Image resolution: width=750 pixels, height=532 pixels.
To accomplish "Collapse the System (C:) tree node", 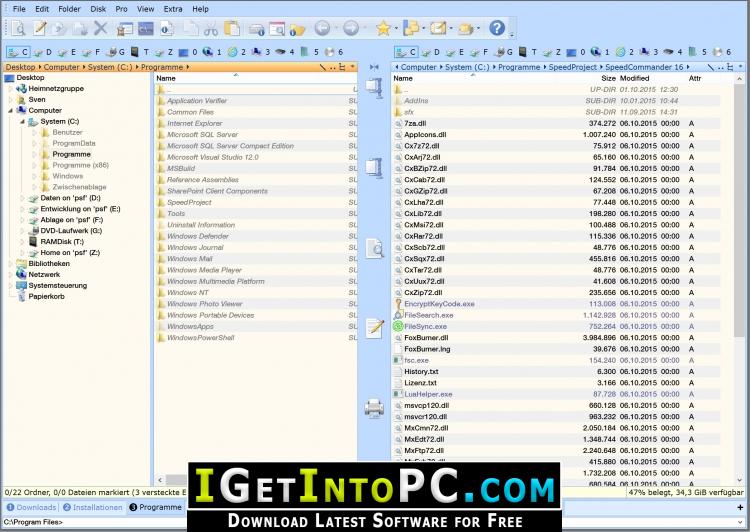I will point(22,122).
